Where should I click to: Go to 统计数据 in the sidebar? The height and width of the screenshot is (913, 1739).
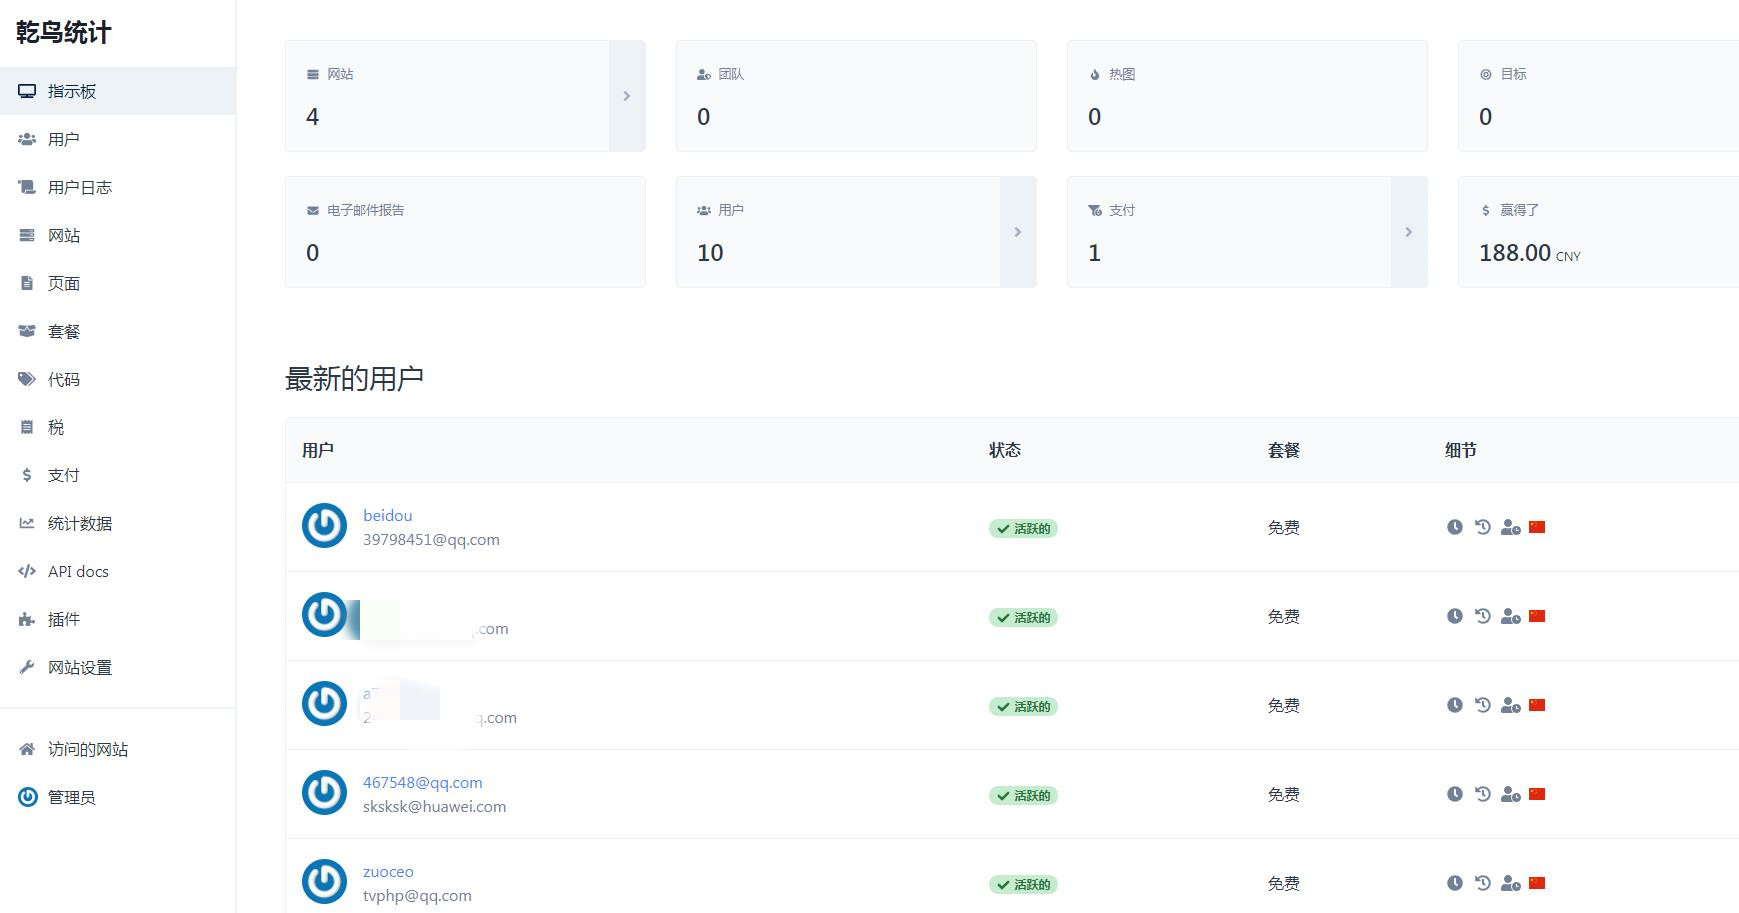pos(80,523)
